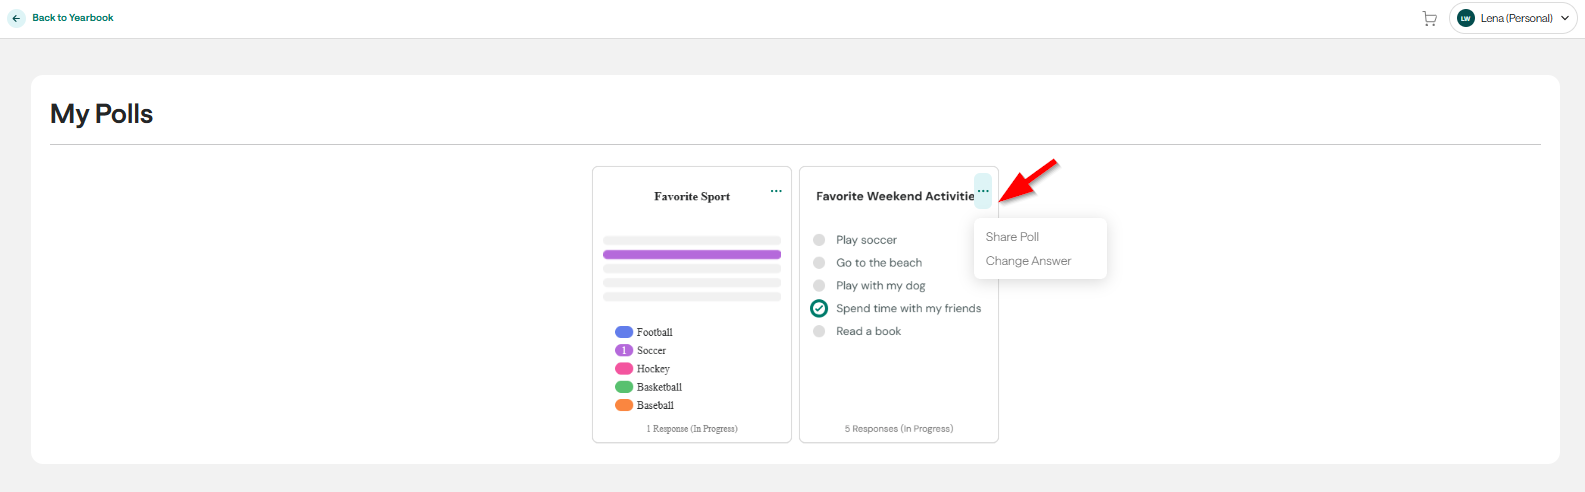Click the Hockey label in the legend
Viewport: 1585px width, 492px height.
click(653, 369)
